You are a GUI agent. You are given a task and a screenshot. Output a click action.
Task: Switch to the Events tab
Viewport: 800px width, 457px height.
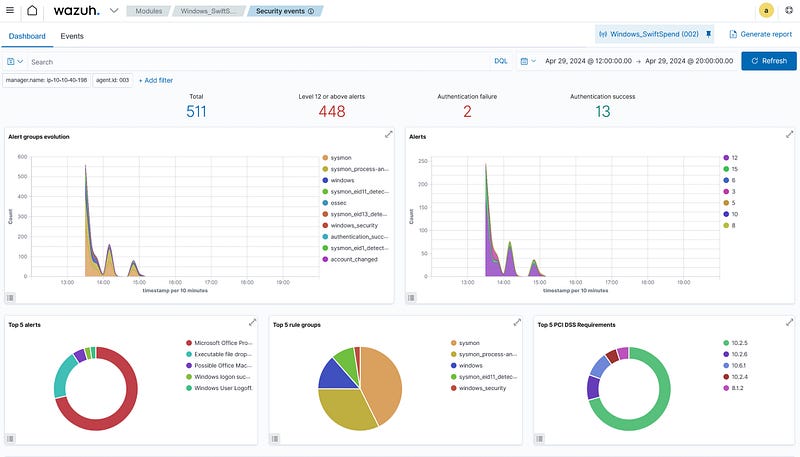tap(72, 36)
